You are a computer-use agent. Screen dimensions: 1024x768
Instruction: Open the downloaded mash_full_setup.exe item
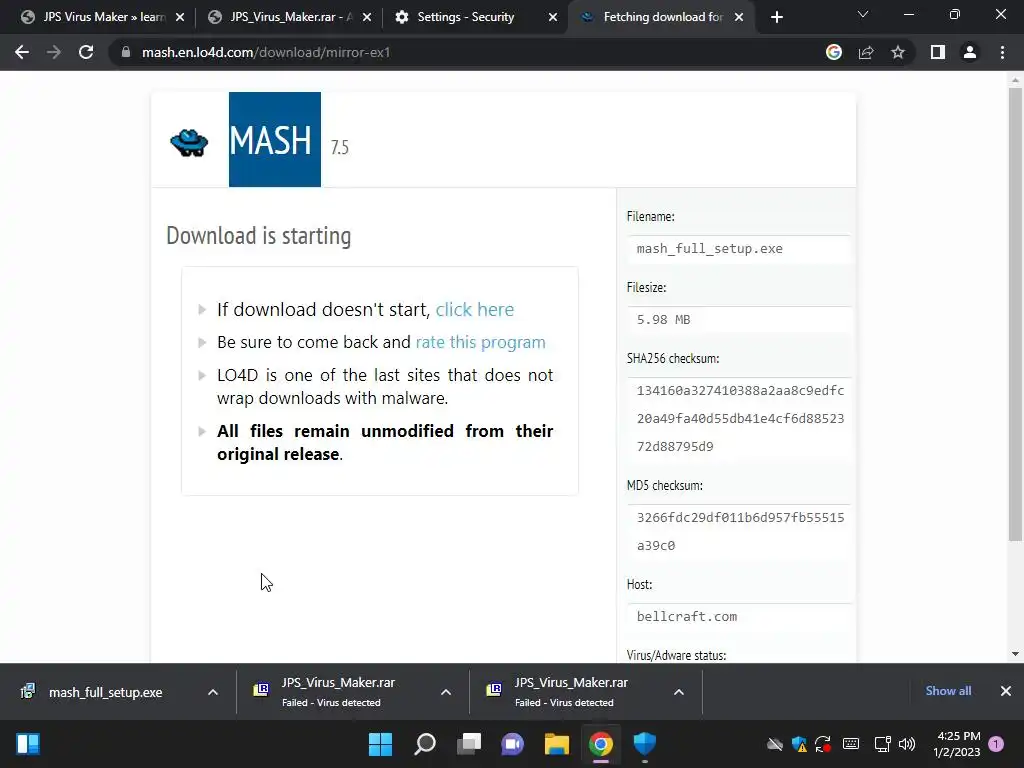point(105,692)
